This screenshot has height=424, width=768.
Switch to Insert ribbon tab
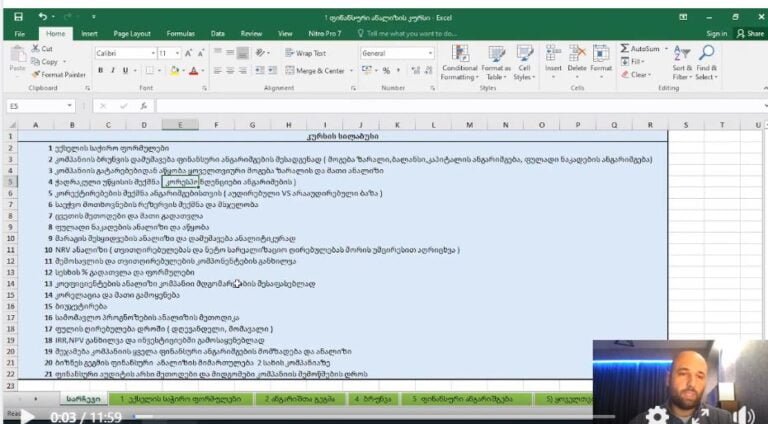[89, 34]
